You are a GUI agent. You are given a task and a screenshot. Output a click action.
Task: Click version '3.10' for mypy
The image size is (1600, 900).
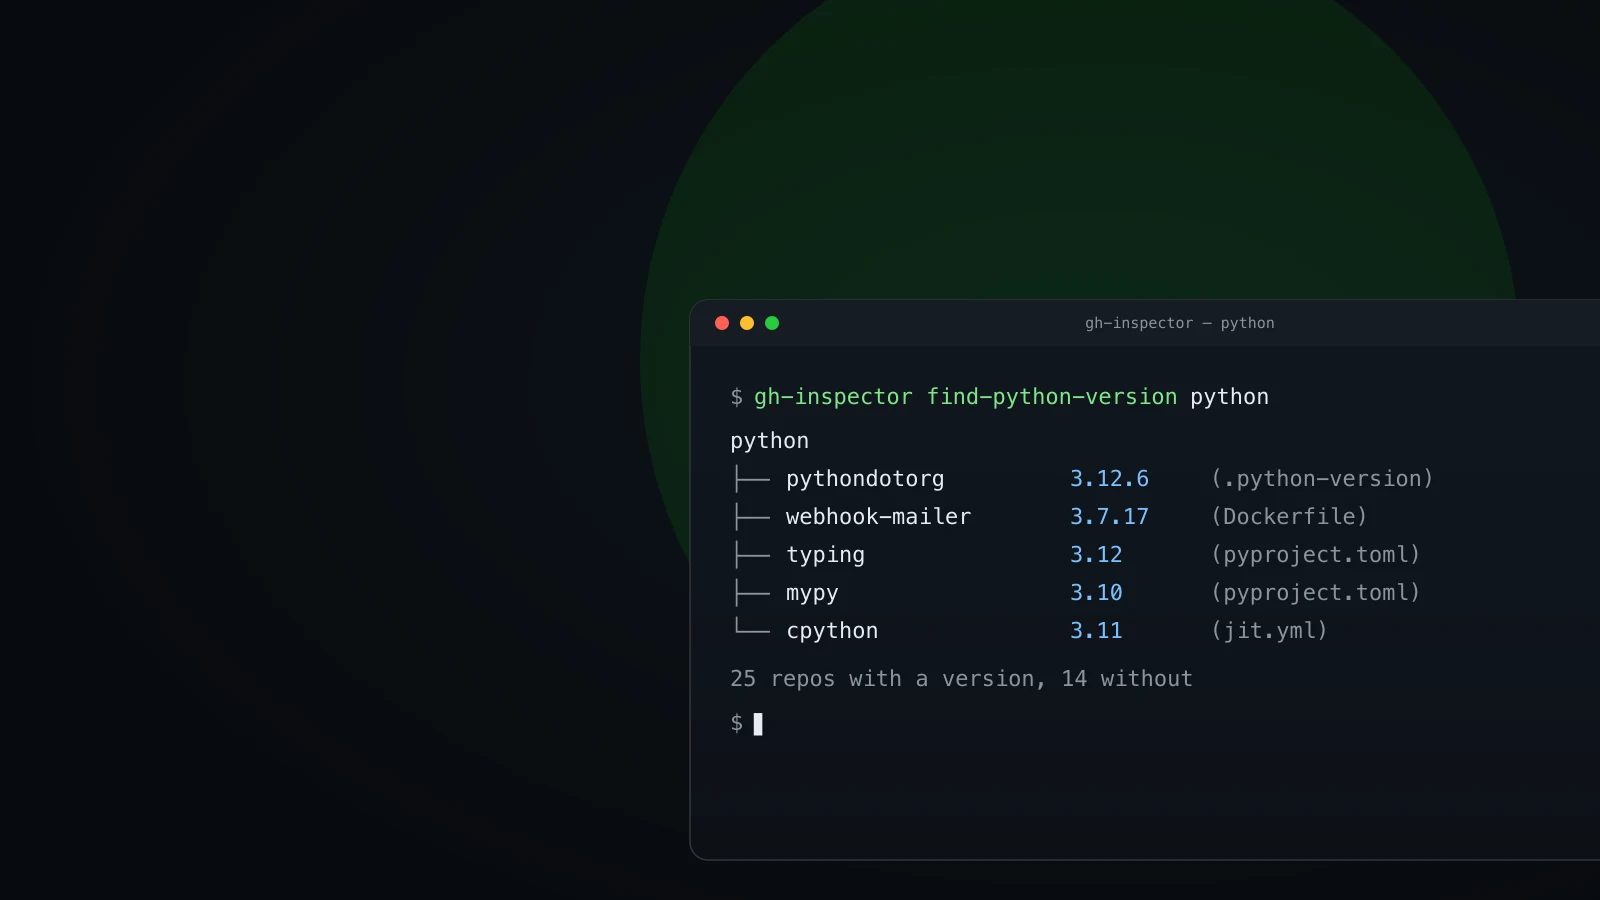click(x=1096, y=593)
